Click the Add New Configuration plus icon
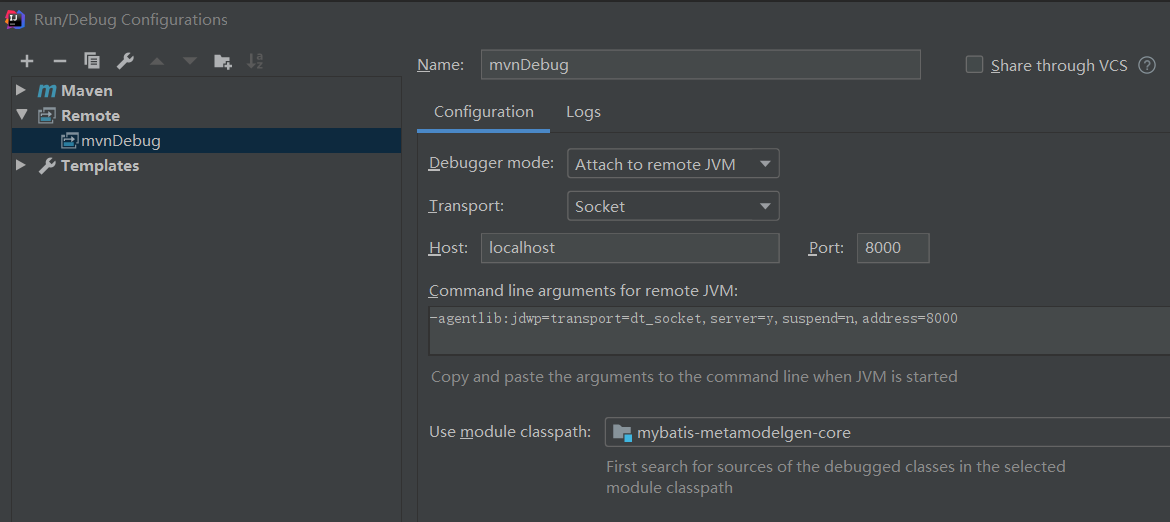The image size is (1170, 522). point(27,62)
